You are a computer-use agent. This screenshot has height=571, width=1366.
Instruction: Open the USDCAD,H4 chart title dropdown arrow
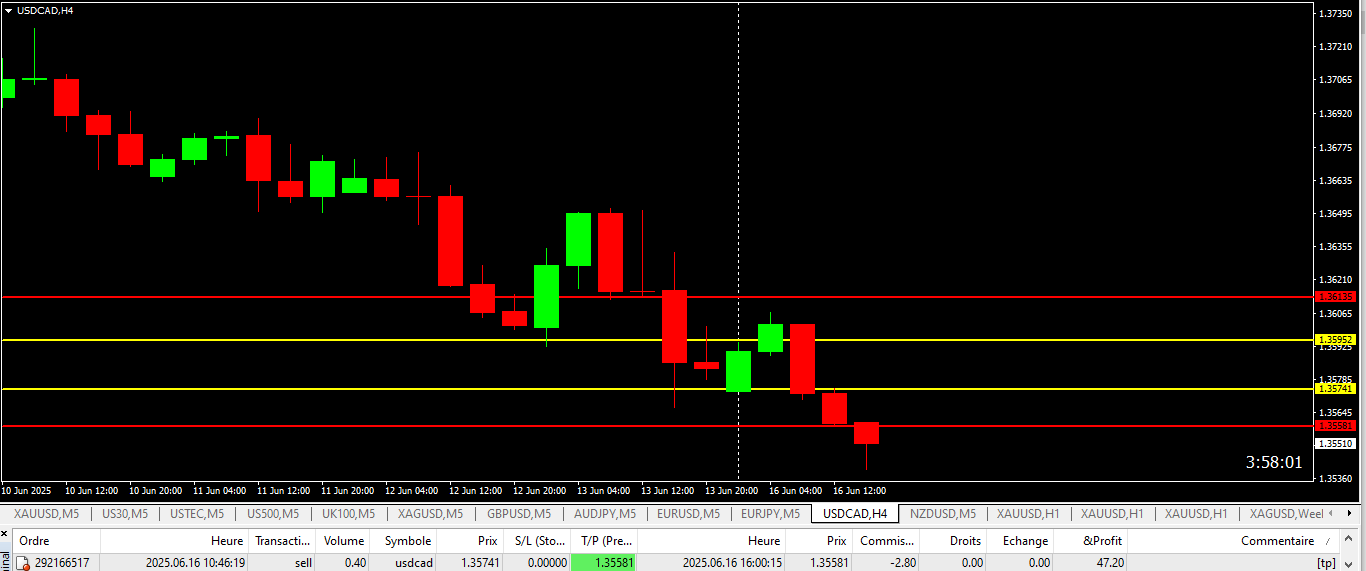pos(8,10)
